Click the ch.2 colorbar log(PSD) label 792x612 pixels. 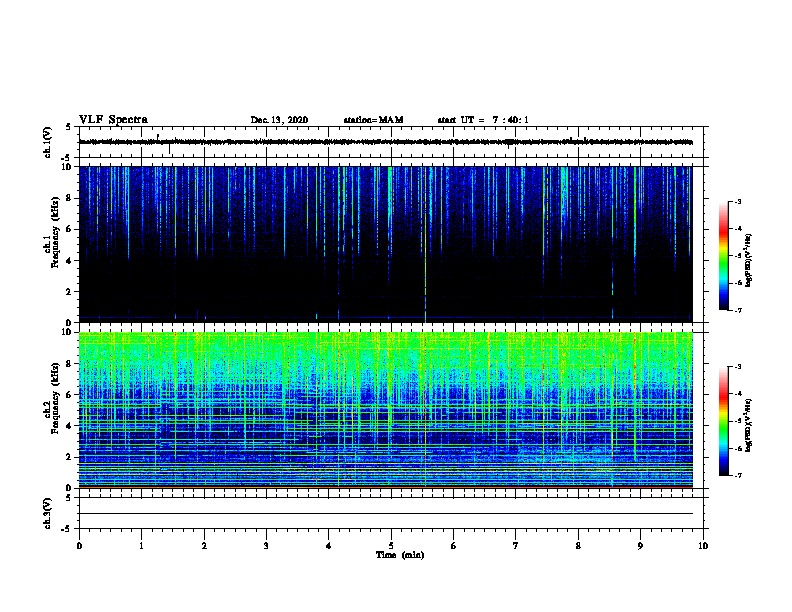pyautogui.click(x=748, y=425)
